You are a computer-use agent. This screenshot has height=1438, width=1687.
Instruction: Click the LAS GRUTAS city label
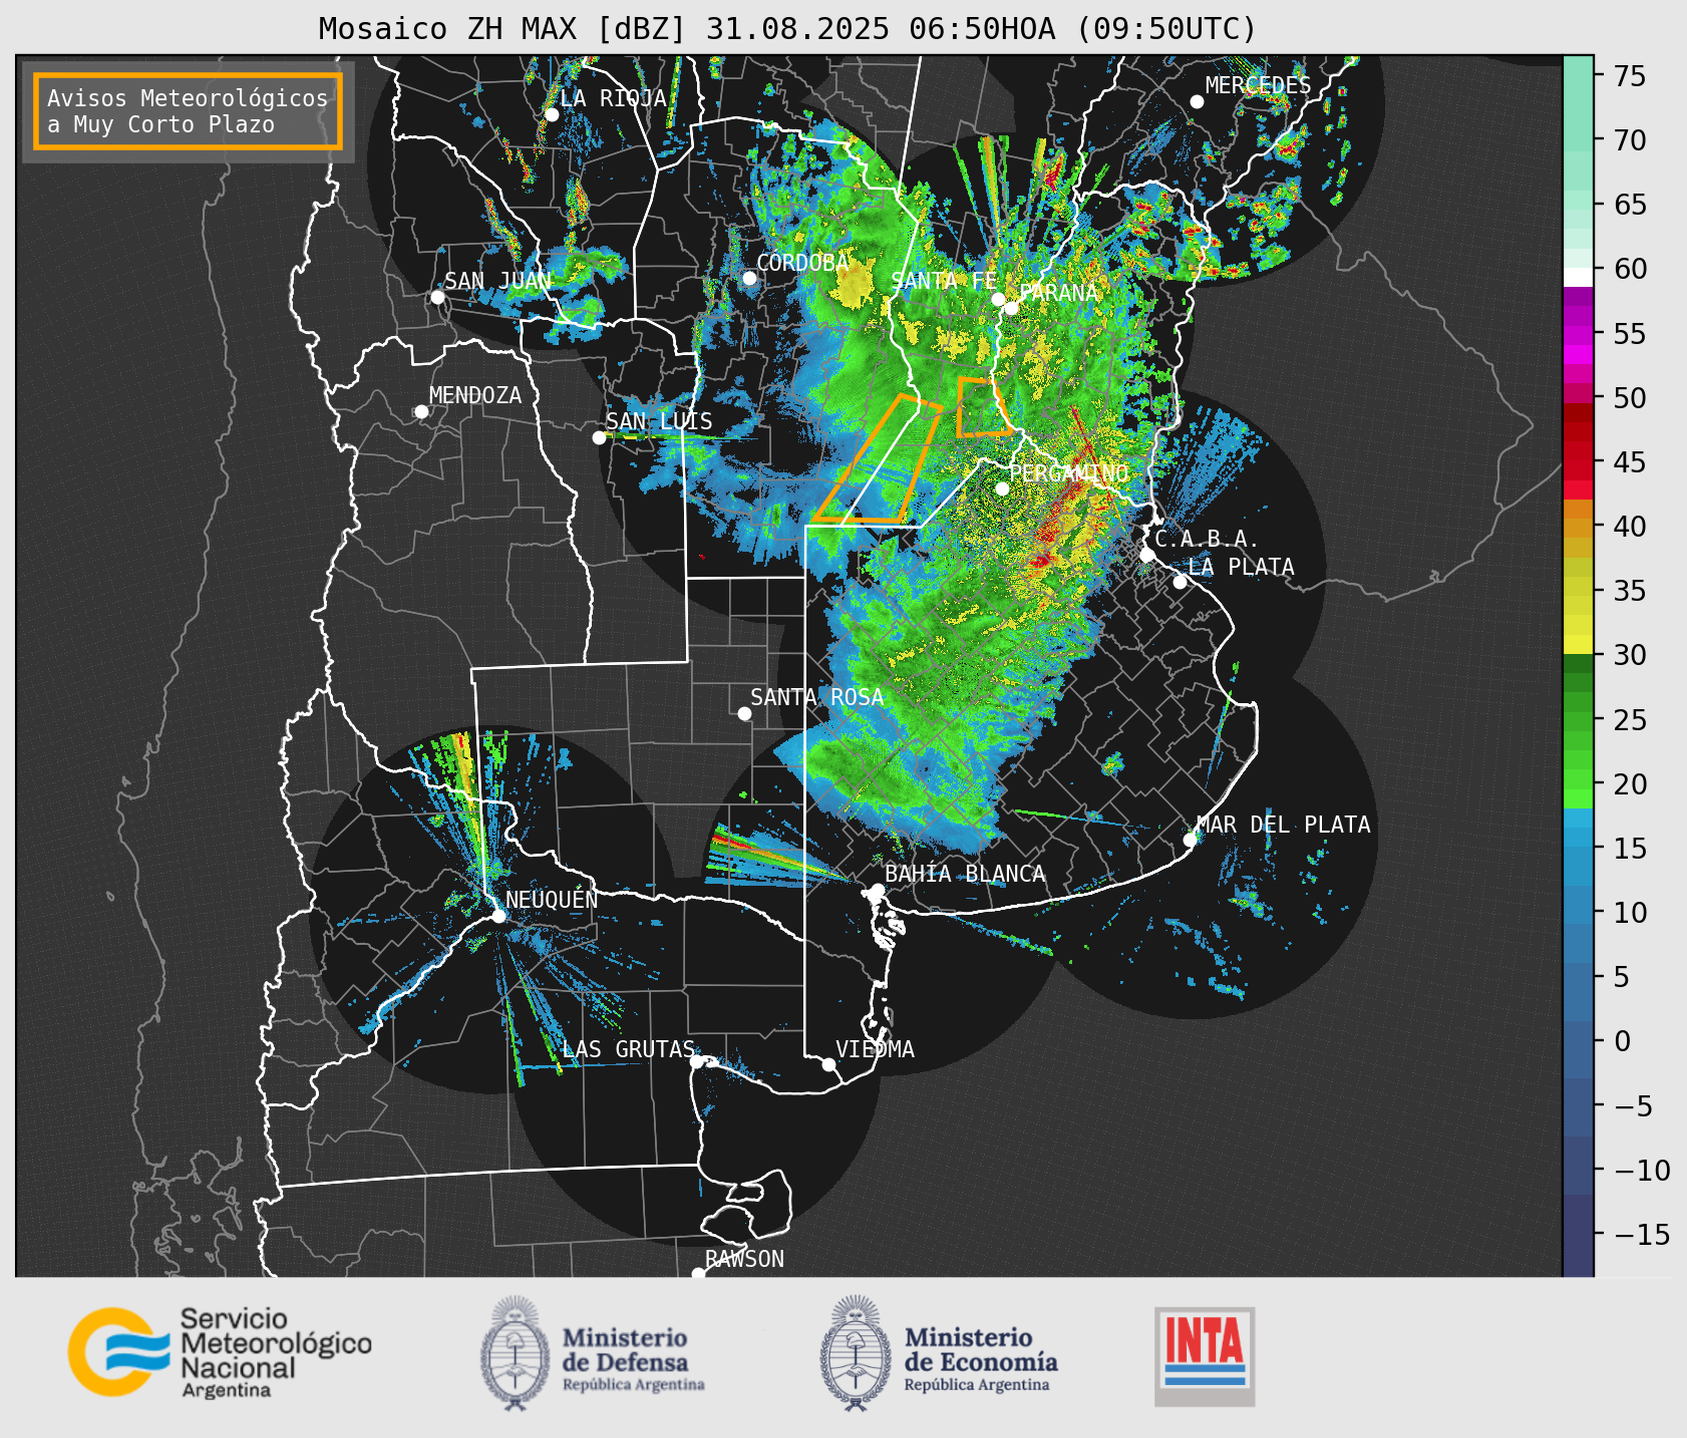628,1049
